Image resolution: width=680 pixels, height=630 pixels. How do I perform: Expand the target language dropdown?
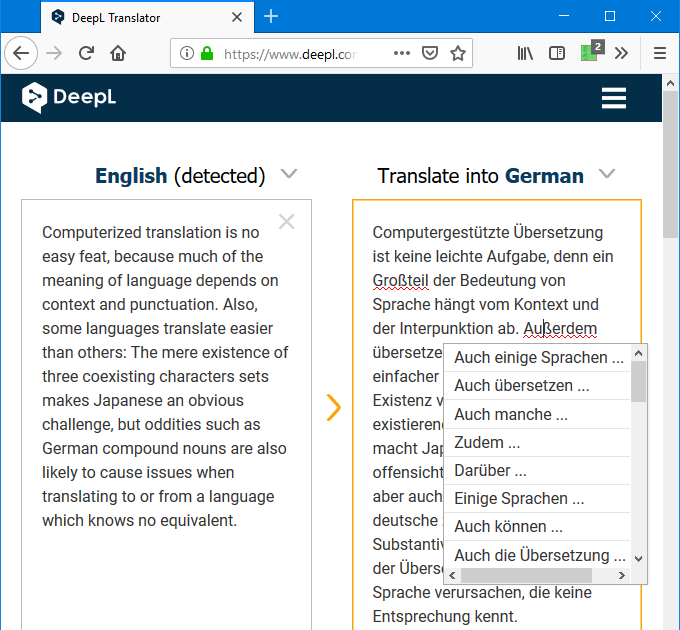pyautogui.click(x=607, y=174)
